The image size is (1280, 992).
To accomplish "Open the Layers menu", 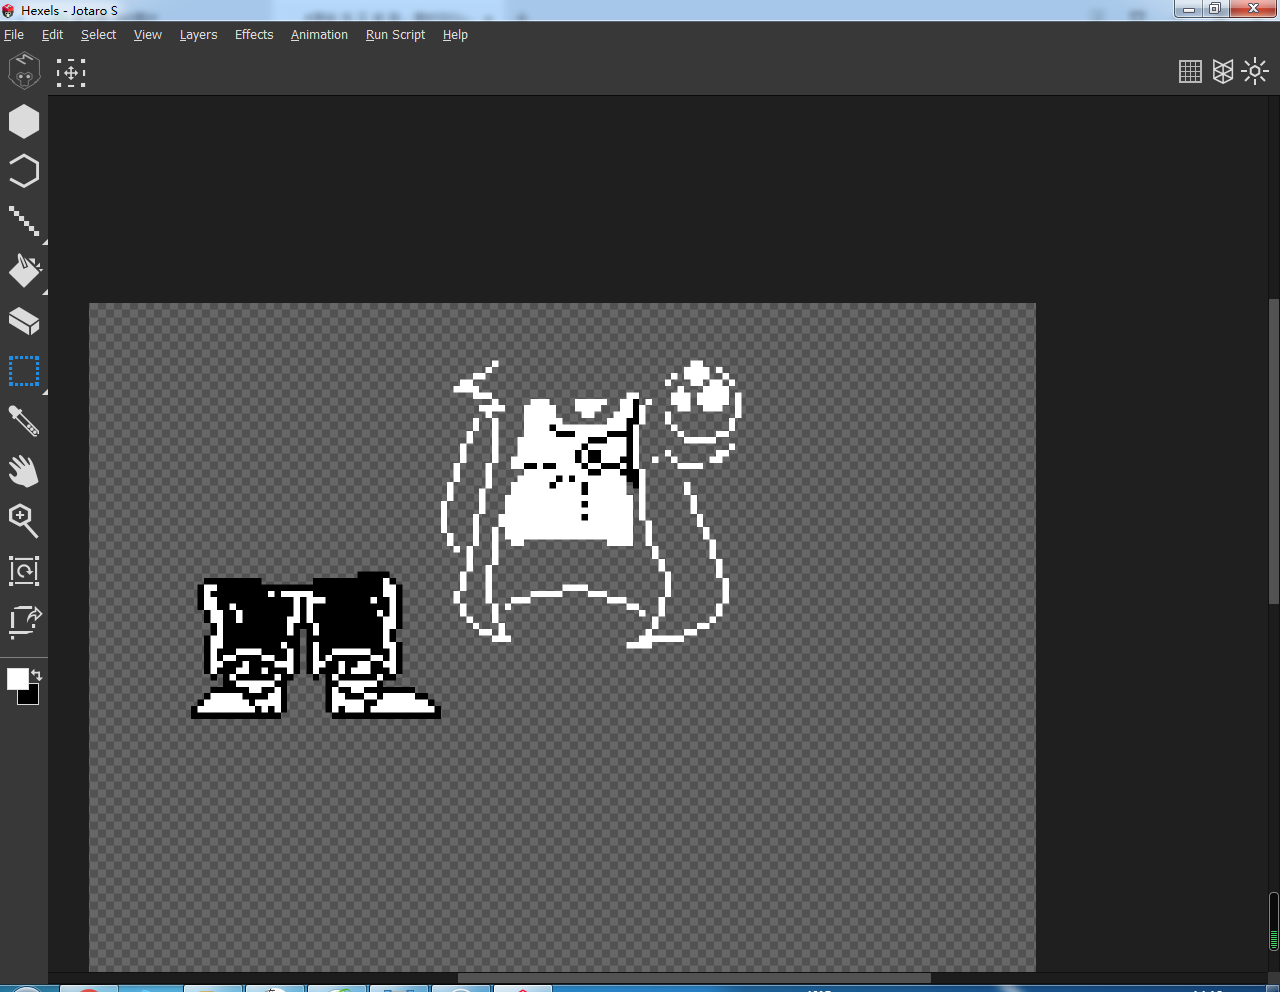I will [198, 35].
